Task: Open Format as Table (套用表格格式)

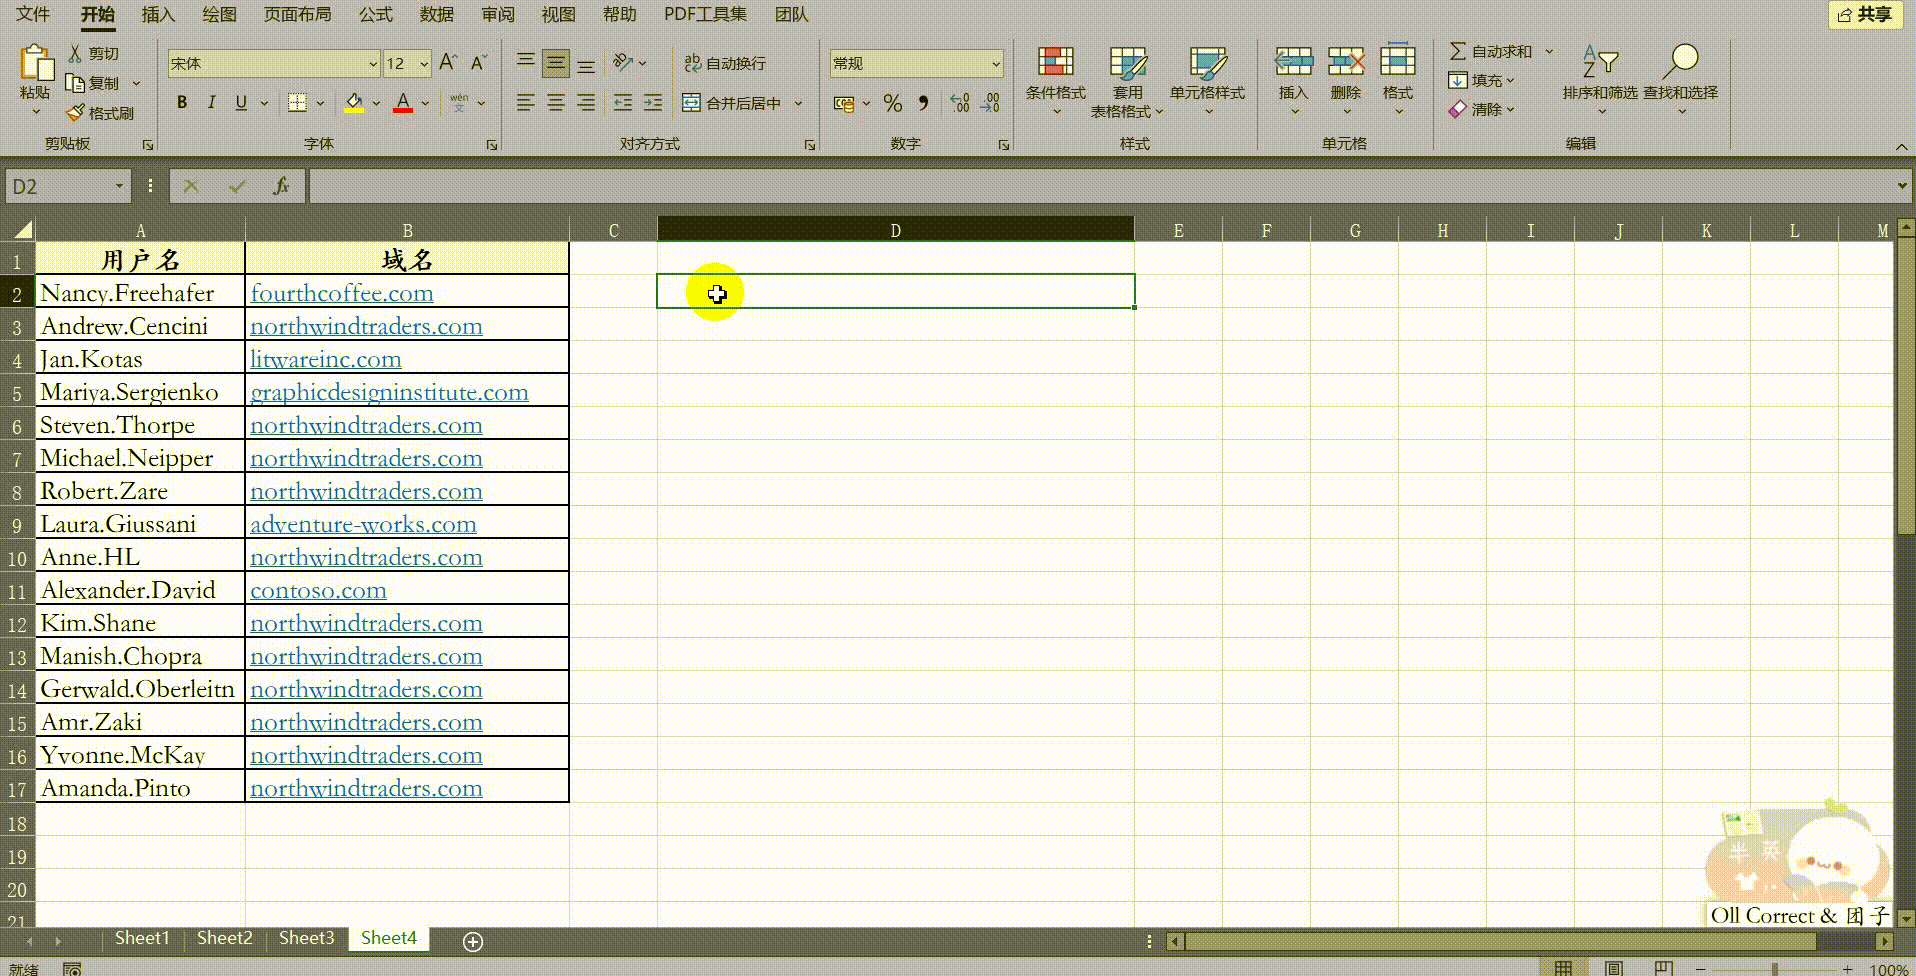Action: coord(1127,82)
